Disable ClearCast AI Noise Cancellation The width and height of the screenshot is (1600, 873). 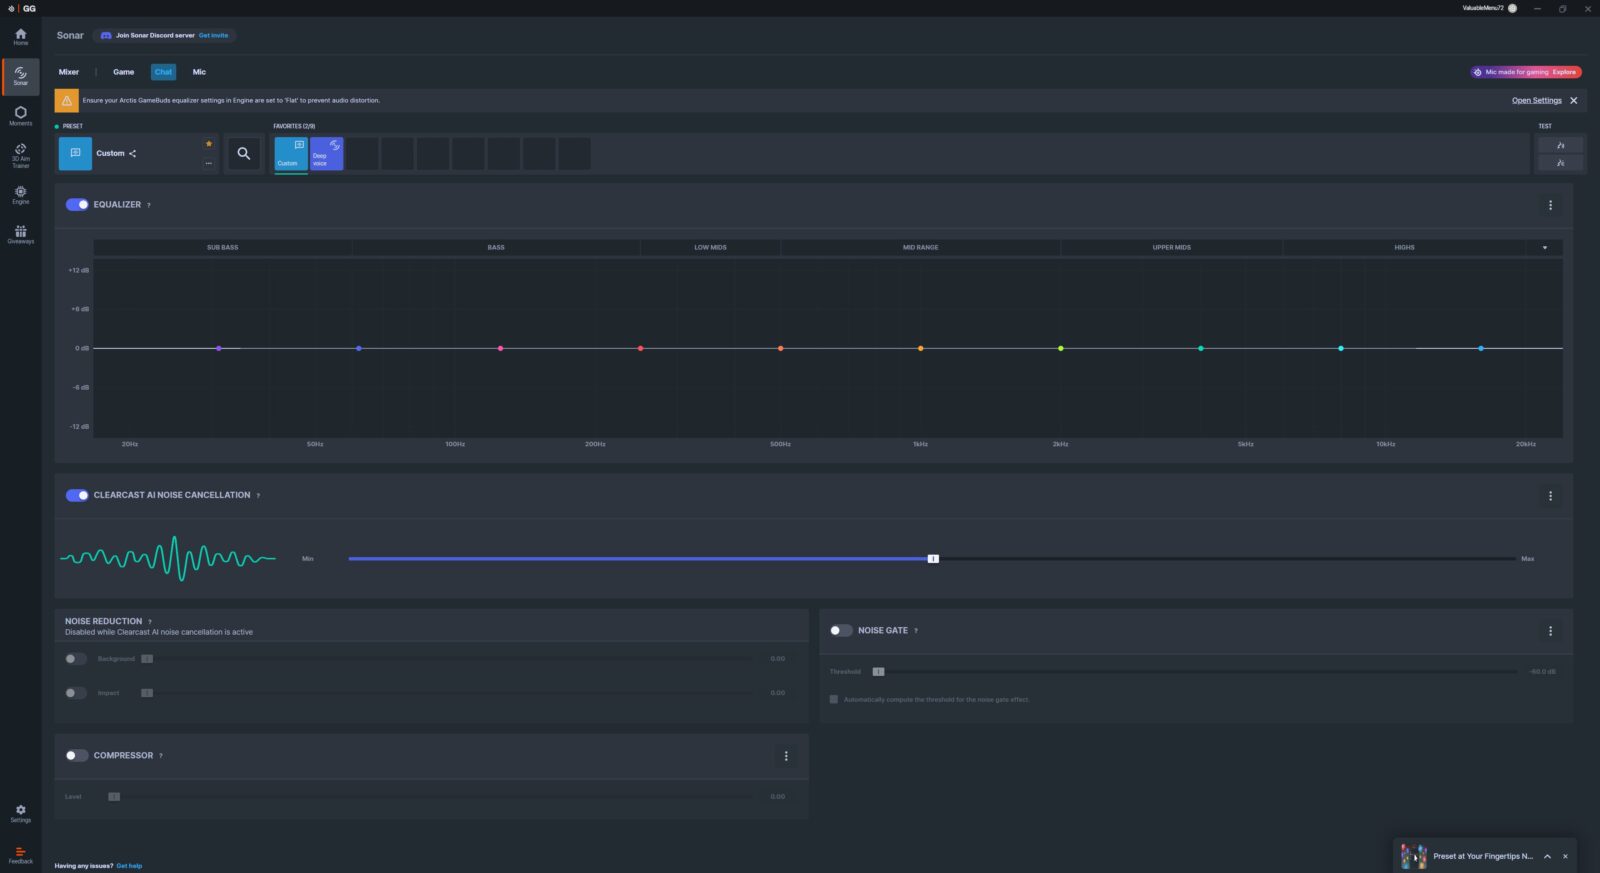click(x=77, y=495)
